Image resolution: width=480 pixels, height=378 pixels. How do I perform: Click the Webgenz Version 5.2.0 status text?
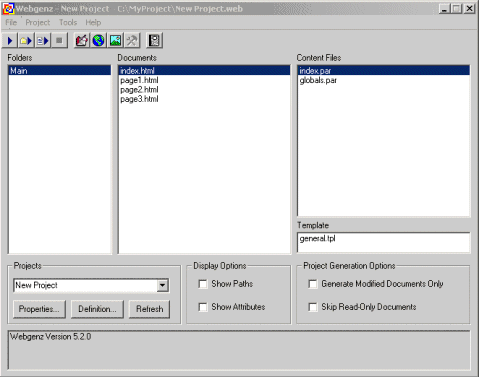(50, 337)
